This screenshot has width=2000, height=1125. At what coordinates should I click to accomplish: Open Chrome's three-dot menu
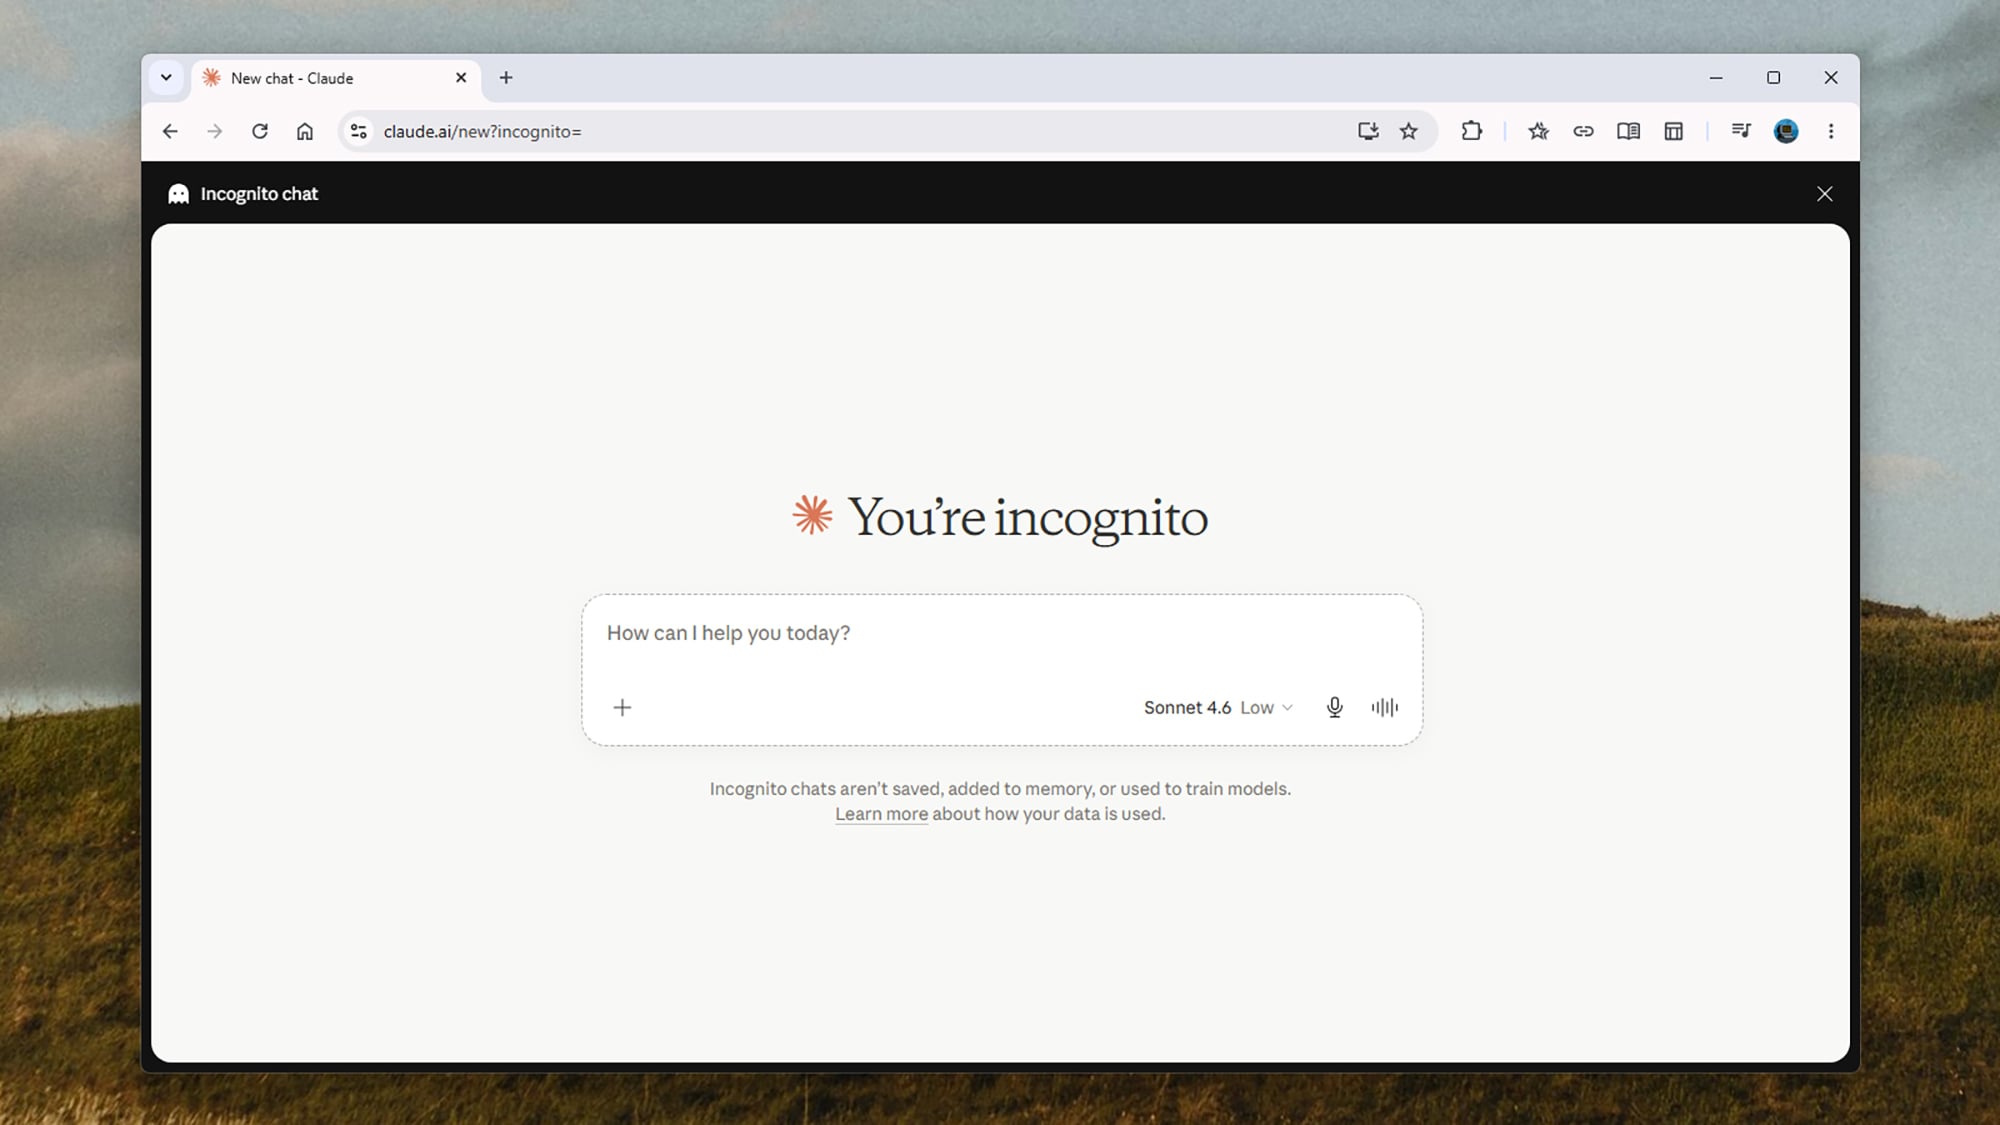pyautogui.click(x=1831, y=131)
